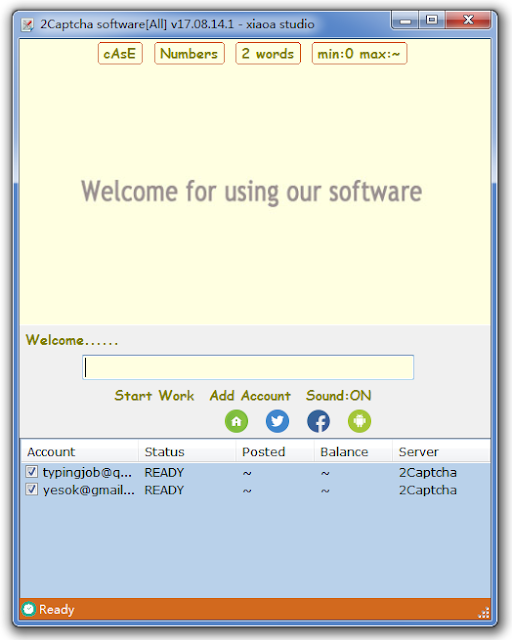Viewport: 512px width, 640px height.
Task: Minimize the 2Captcha software window
Action: click(405, 20)
